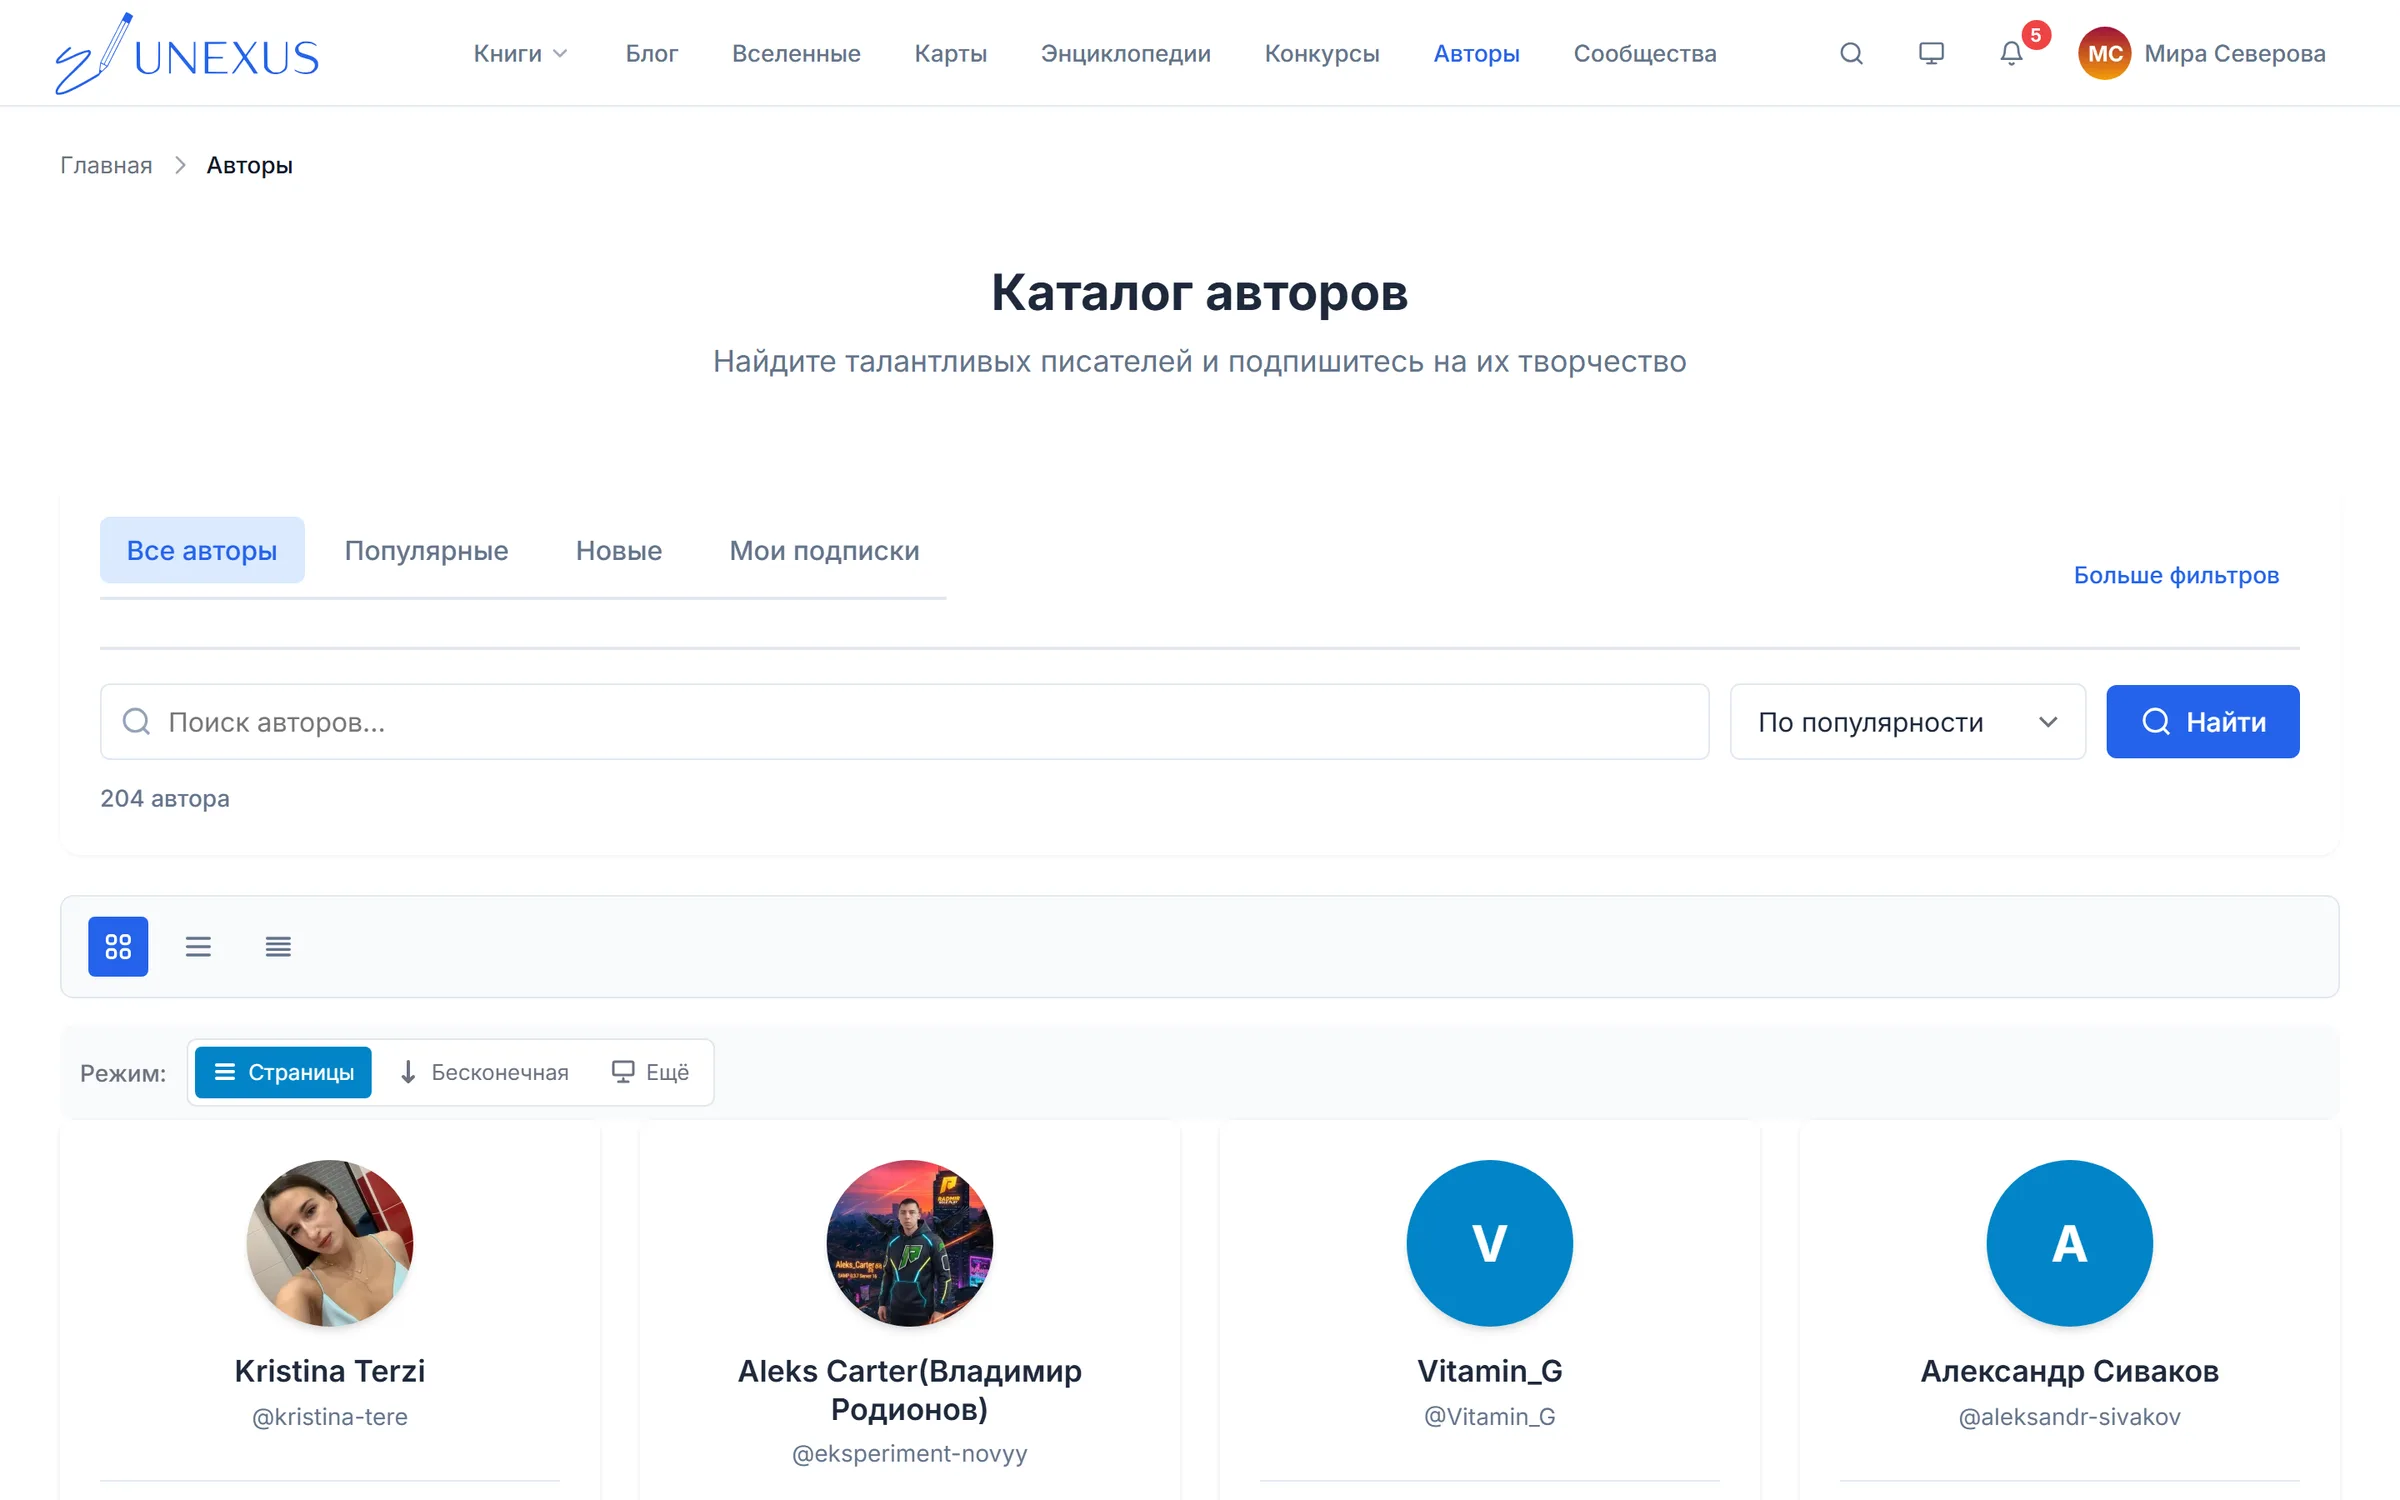
Task: Click the MC user avatar
Action: tap(2104, 53)
